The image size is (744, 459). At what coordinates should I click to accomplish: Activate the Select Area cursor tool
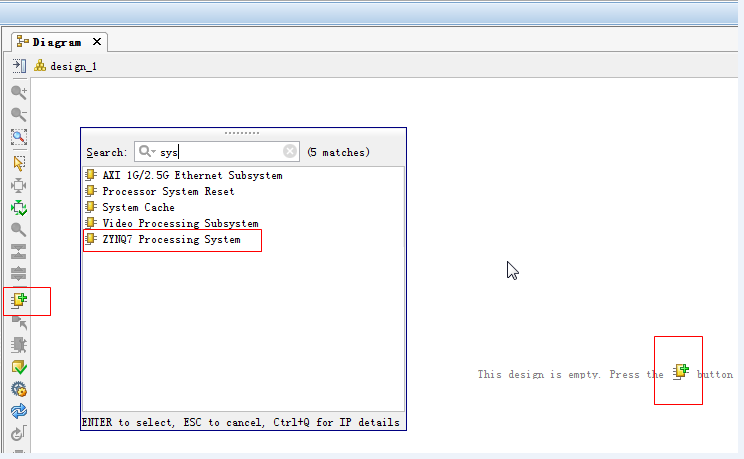coord(18,162)
